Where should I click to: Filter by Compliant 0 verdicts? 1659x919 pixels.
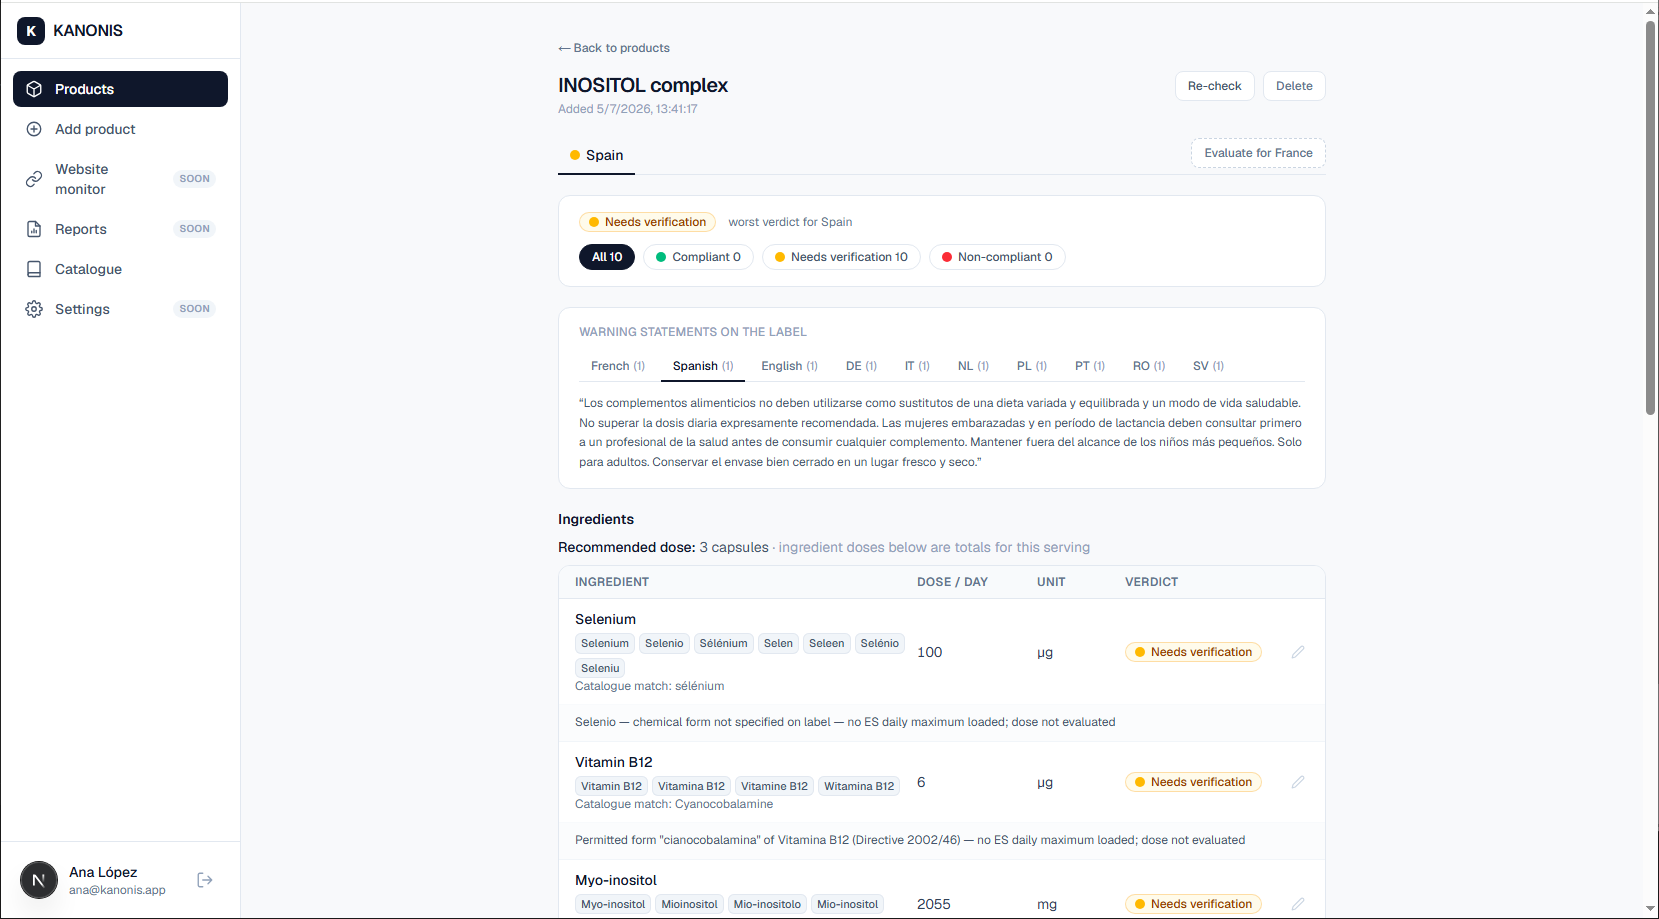698,257
